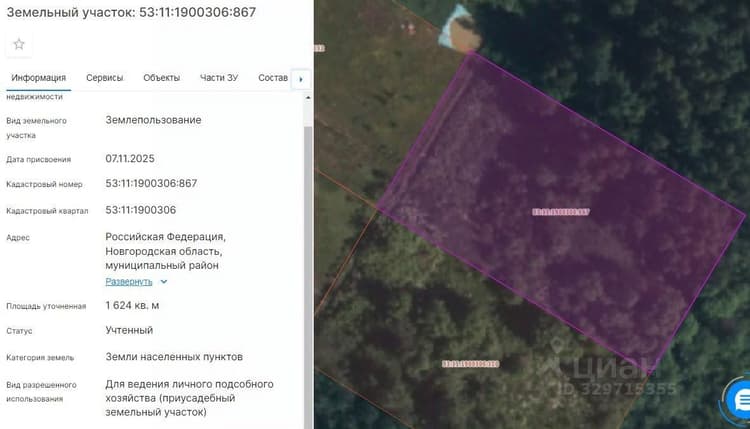Click the Вид разрешенного использования label
This screenshot has width=750, height=429.
(x=42, y=392)
